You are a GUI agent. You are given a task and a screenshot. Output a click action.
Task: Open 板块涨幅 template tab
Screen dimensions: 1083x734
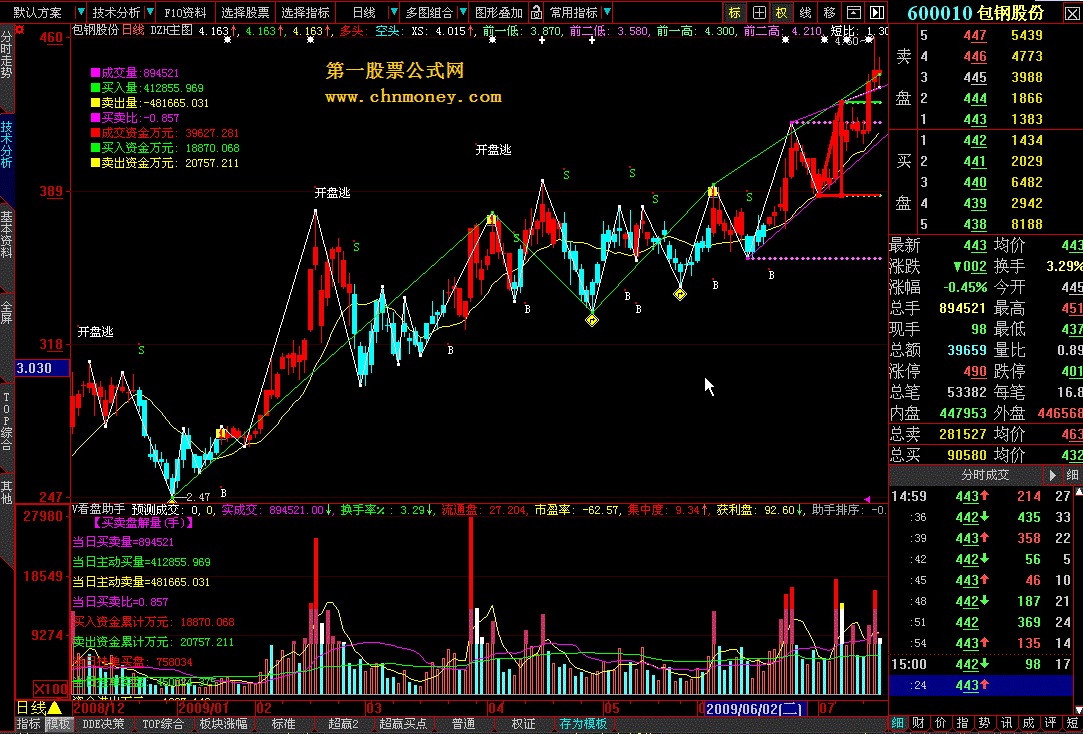[223, 724]
